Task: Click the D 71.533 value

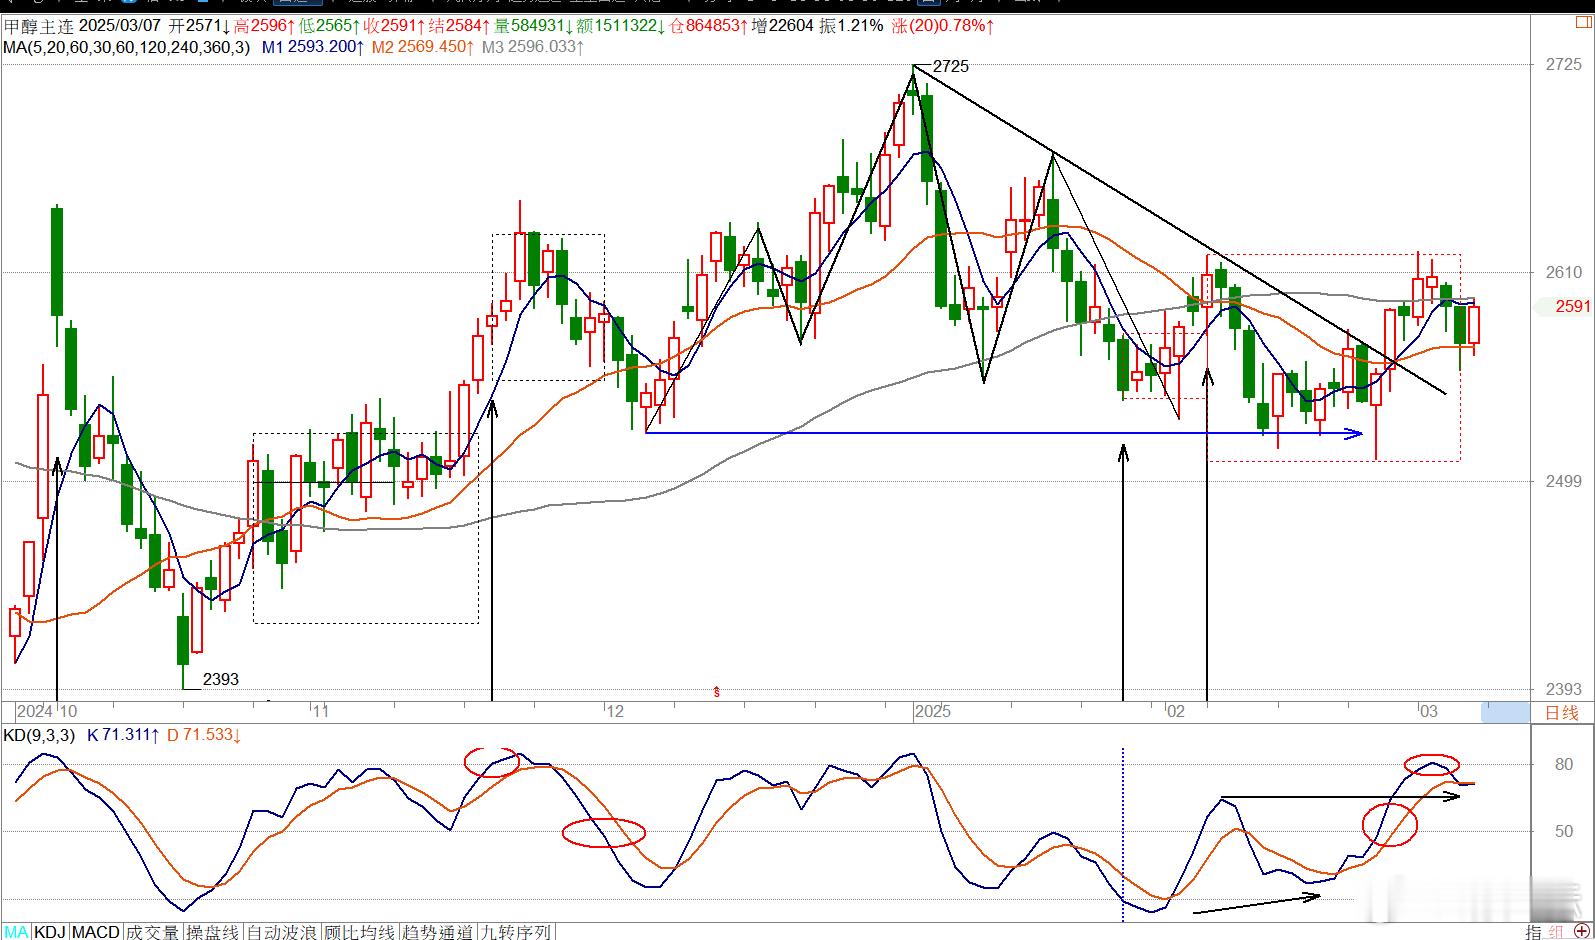Action: point(204,735)
